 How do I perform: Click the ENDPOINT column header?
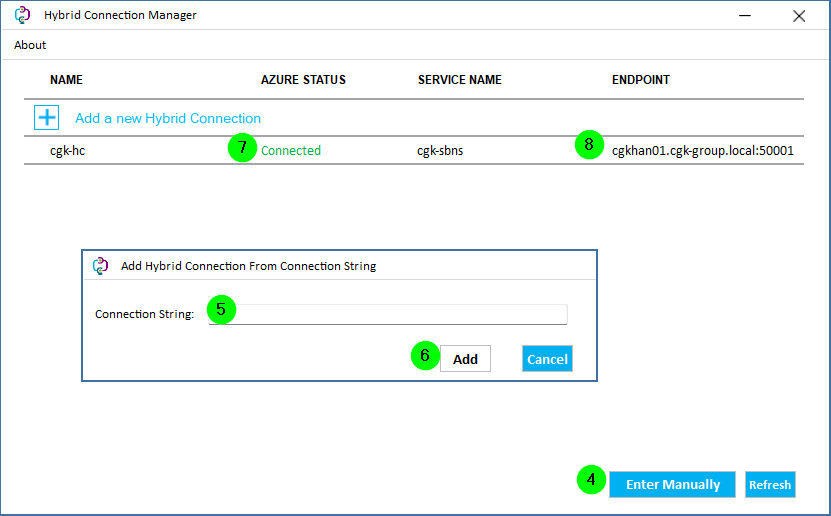point(641,80)
